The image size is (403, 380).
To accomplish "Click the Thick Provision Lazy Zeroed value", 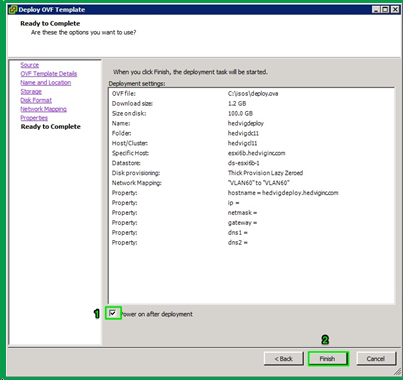I will click(265, 173).
